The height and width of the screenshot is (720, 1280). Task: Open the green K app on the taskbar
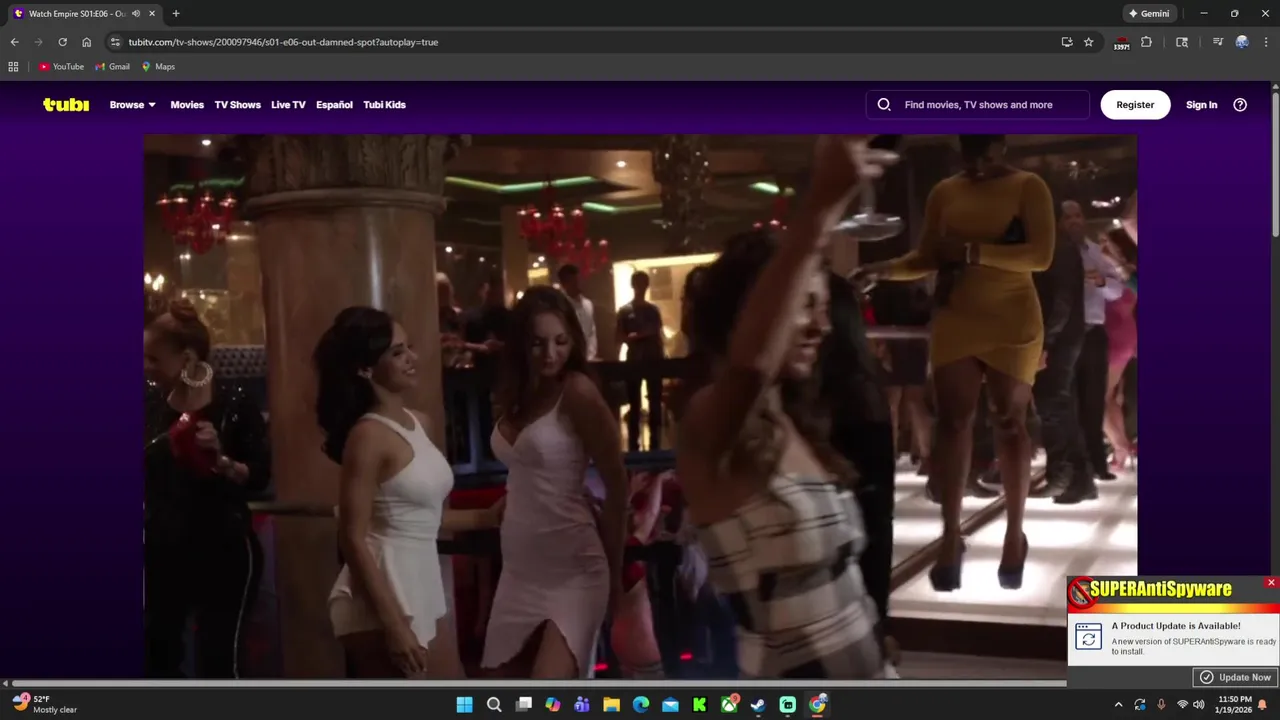699,704
